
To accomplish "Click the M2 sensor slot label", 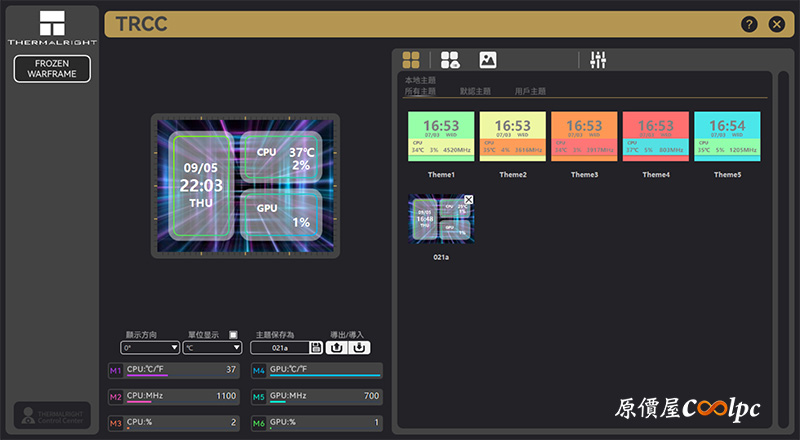I will 115,397.
